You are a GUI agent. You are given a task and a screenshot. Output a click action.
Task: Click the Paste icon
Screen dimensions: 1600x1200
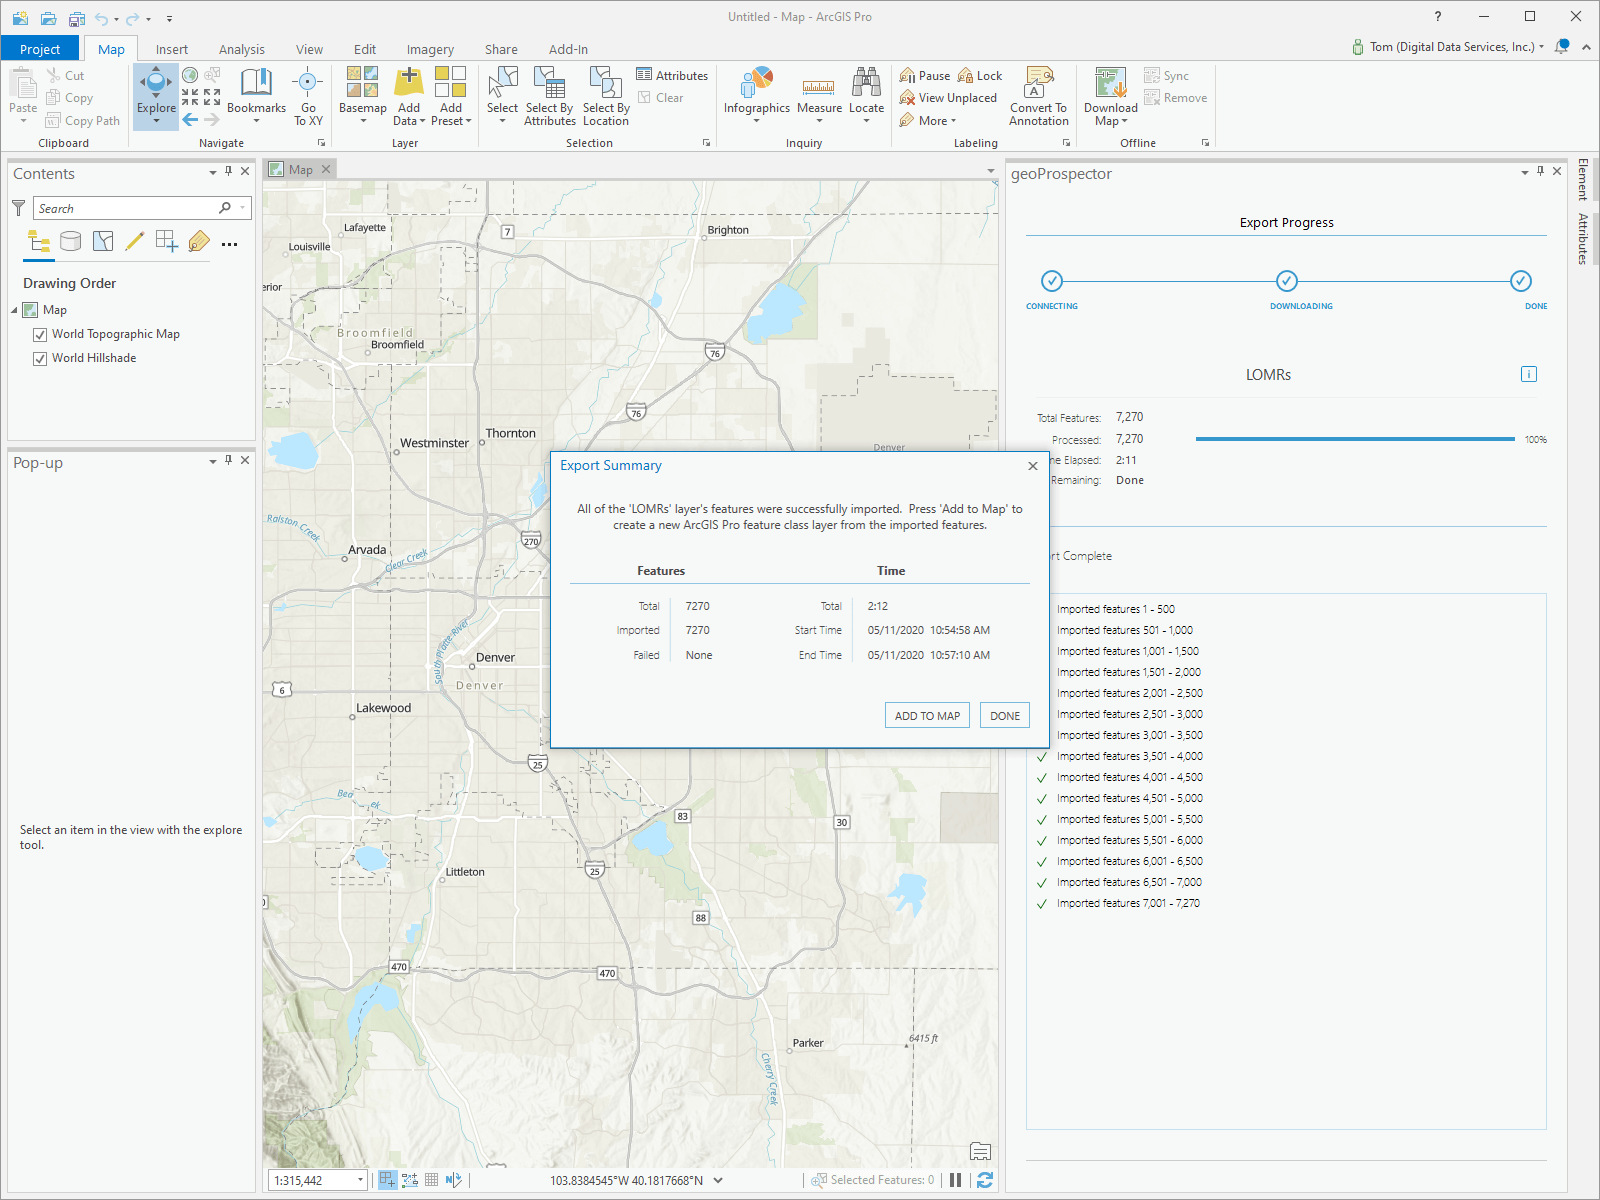(x=23, y=83)
